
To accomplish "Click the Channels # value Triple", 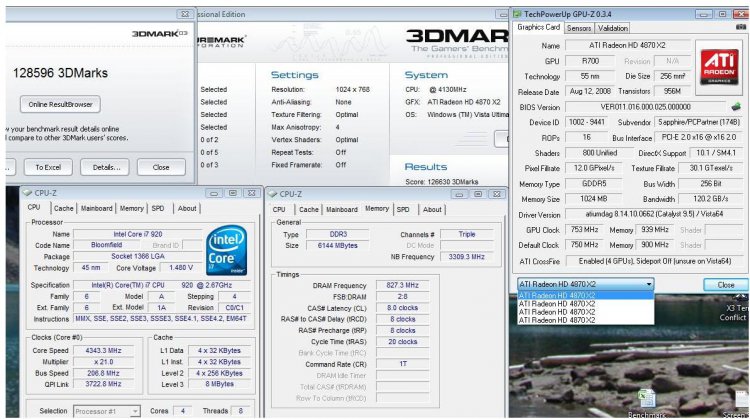I will 466,234.
